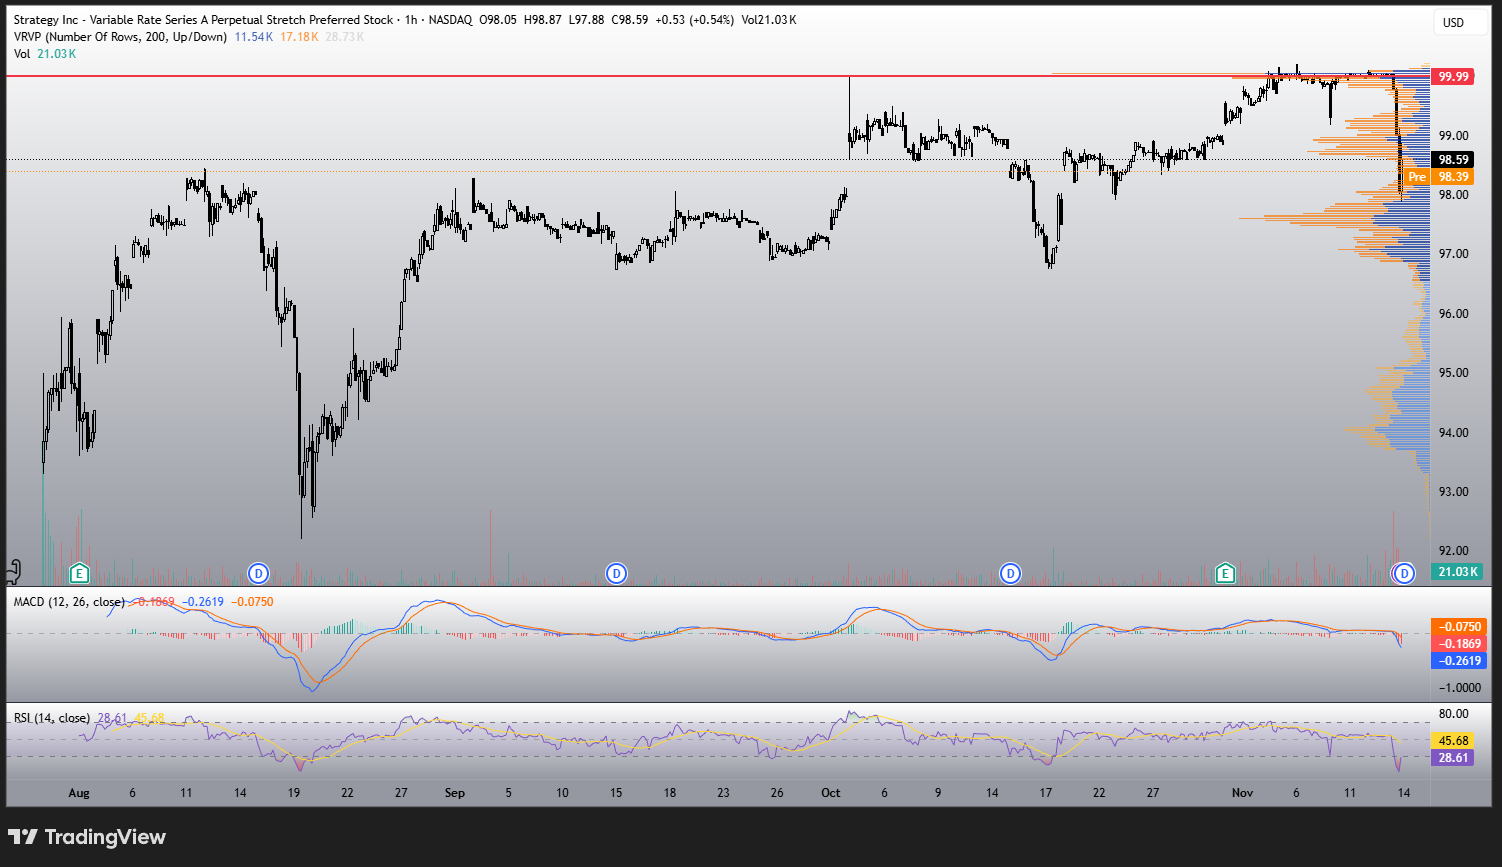Click the small icon at chart's left edge

coord(13,571)
